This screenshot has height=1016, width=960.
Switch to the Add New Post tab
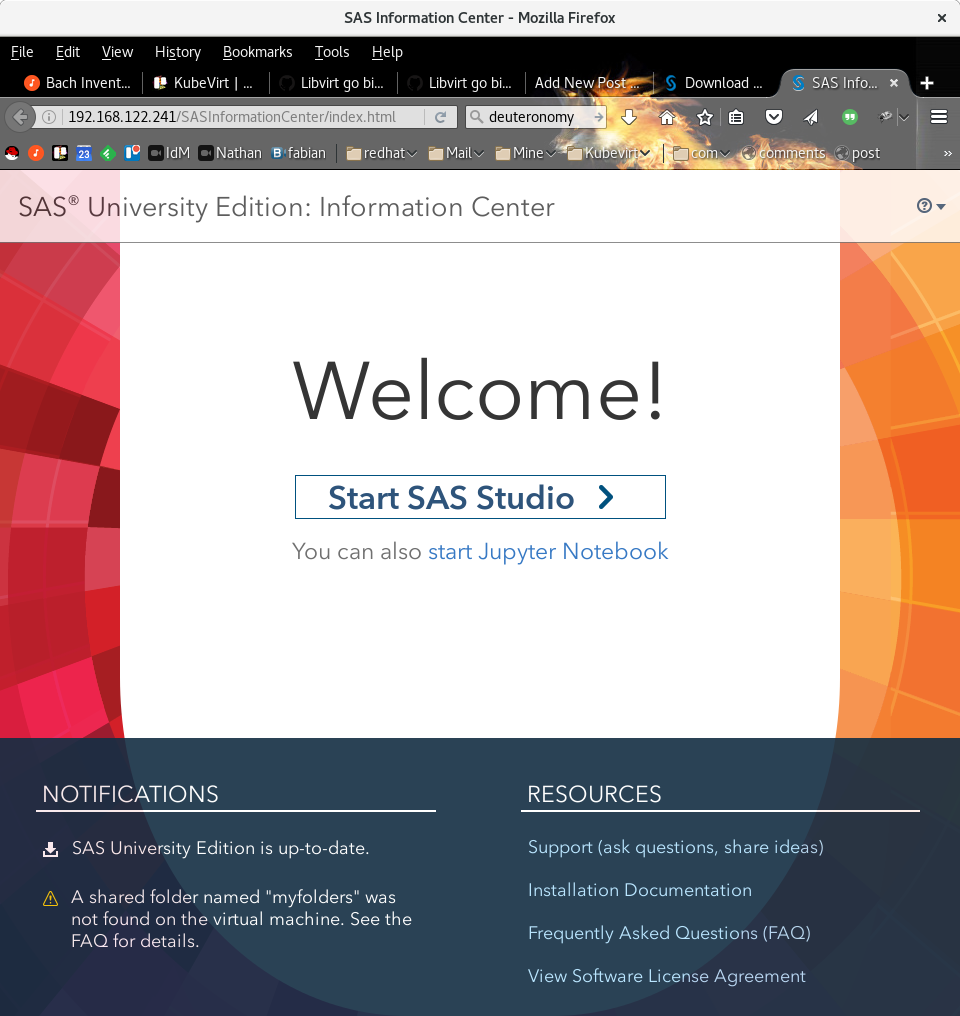pos(588,83)
